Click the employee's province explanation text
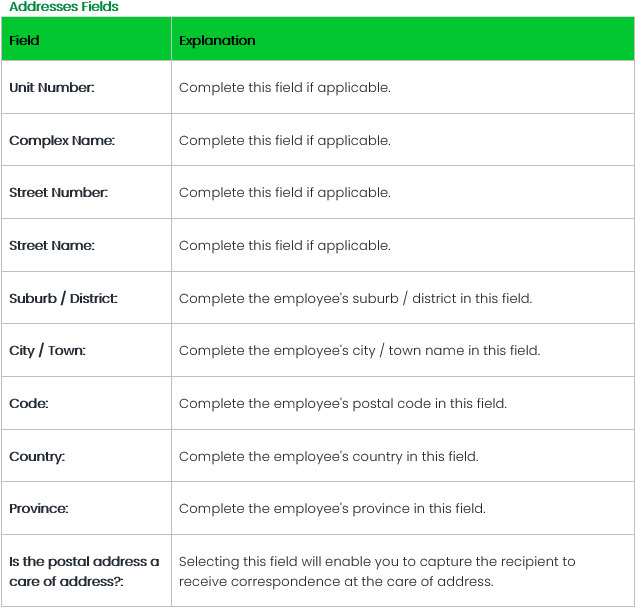The image size is (637, 608). point(332,509)
